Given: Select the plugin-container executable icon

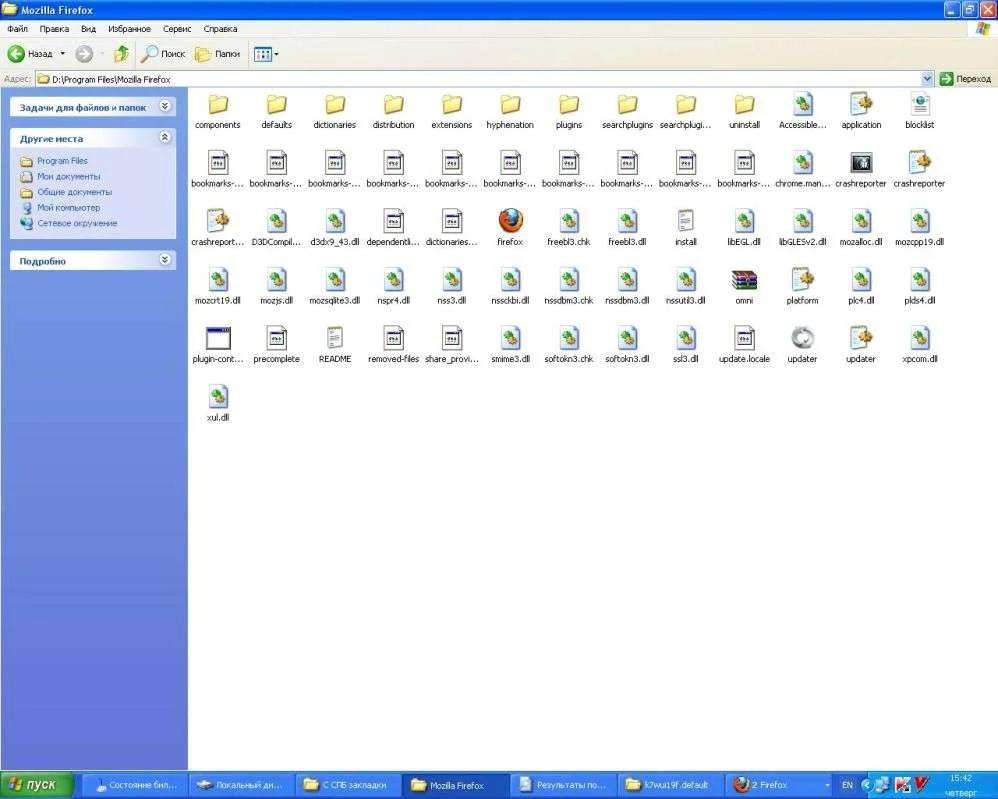Looking at the screenshot, I should pos(218,339).
